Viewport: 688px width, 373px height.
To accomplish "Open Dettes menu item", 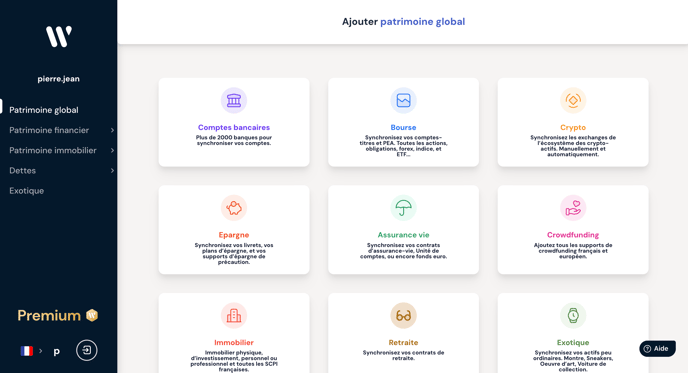I will tap(22, 171).
